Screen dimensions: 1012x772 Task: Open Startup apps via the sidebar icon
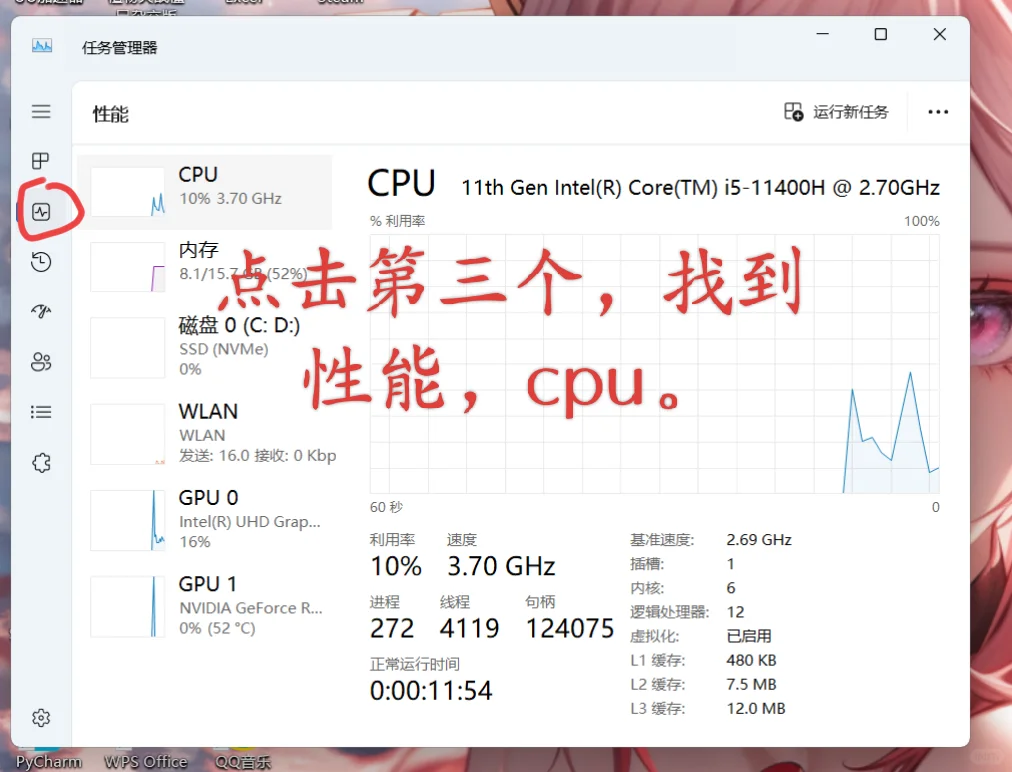[x=41, y=311]
